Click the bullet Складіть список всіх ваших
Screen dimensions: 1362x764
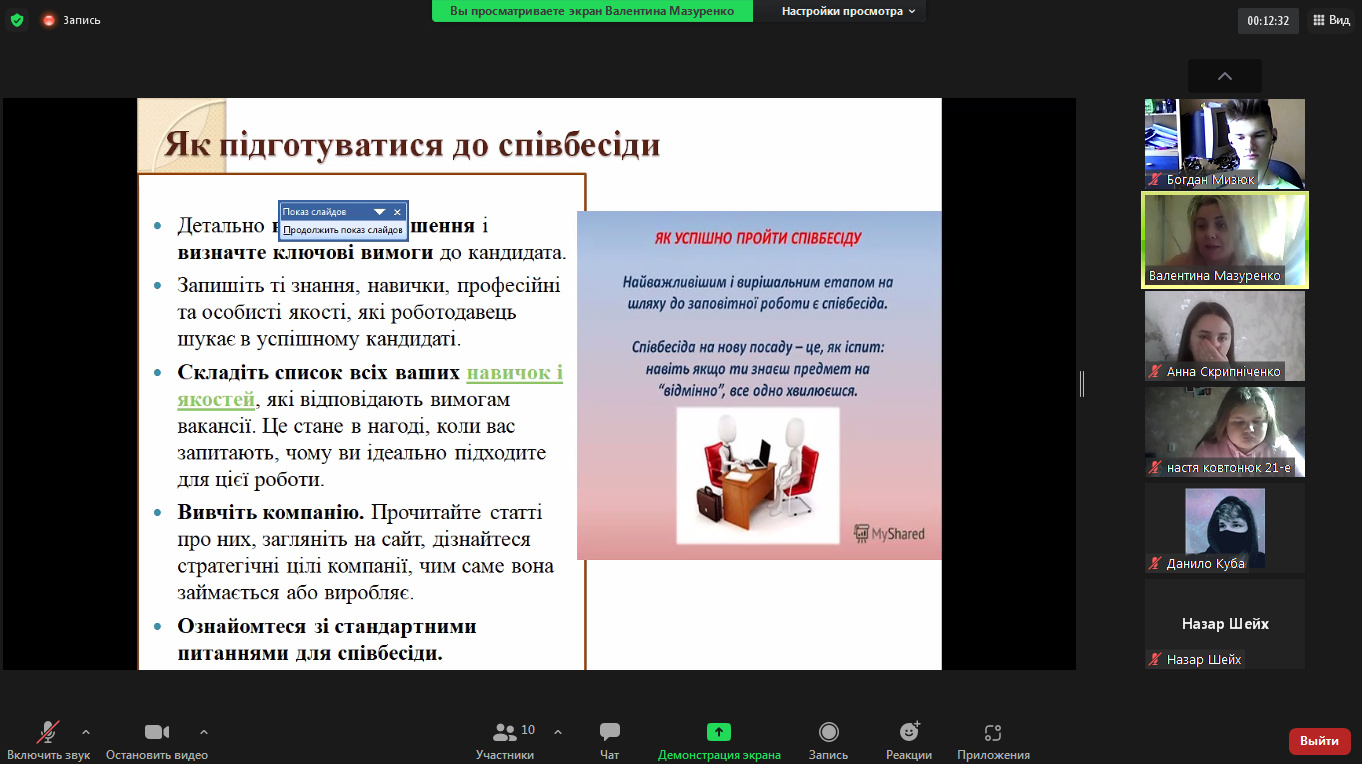tap(319, 373)
